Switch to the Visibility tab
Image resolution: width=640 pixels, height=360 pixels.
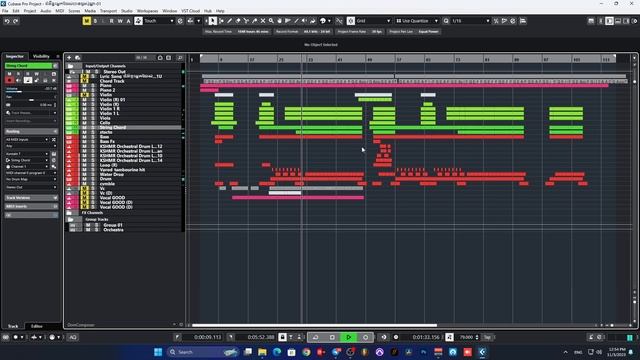tap(41, 56)
